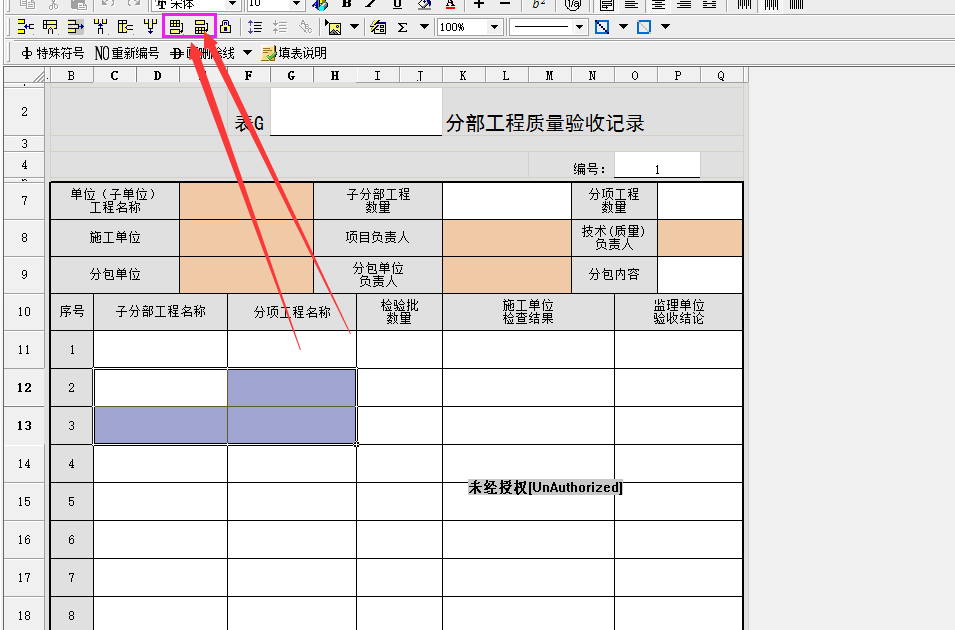Image resolution: width=955 pixels, height=630 pixels.
Task: Click the font color A icon
Action: [450, 4]
